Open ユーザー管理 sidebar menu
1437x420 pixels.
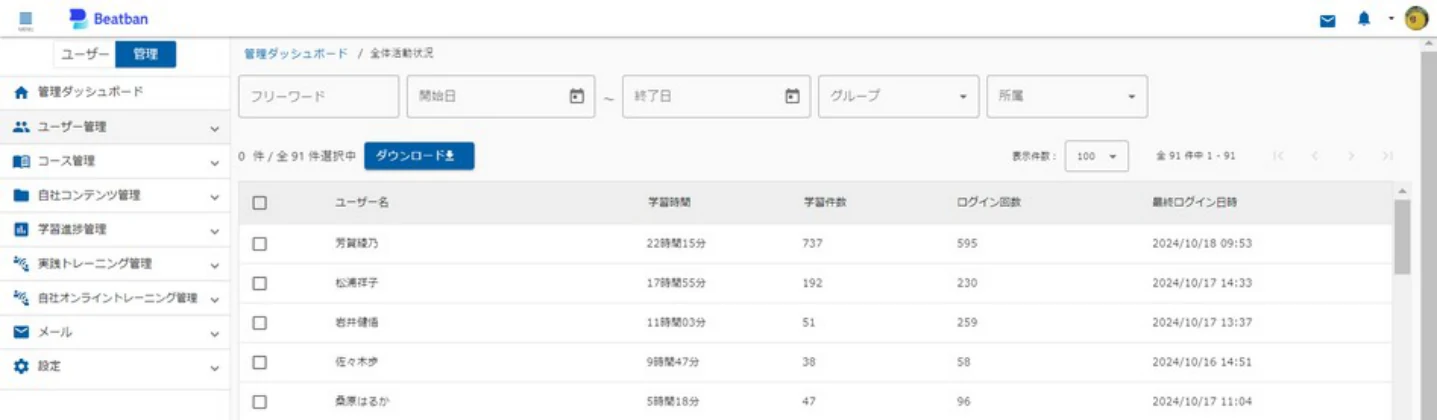click(115, 127)
